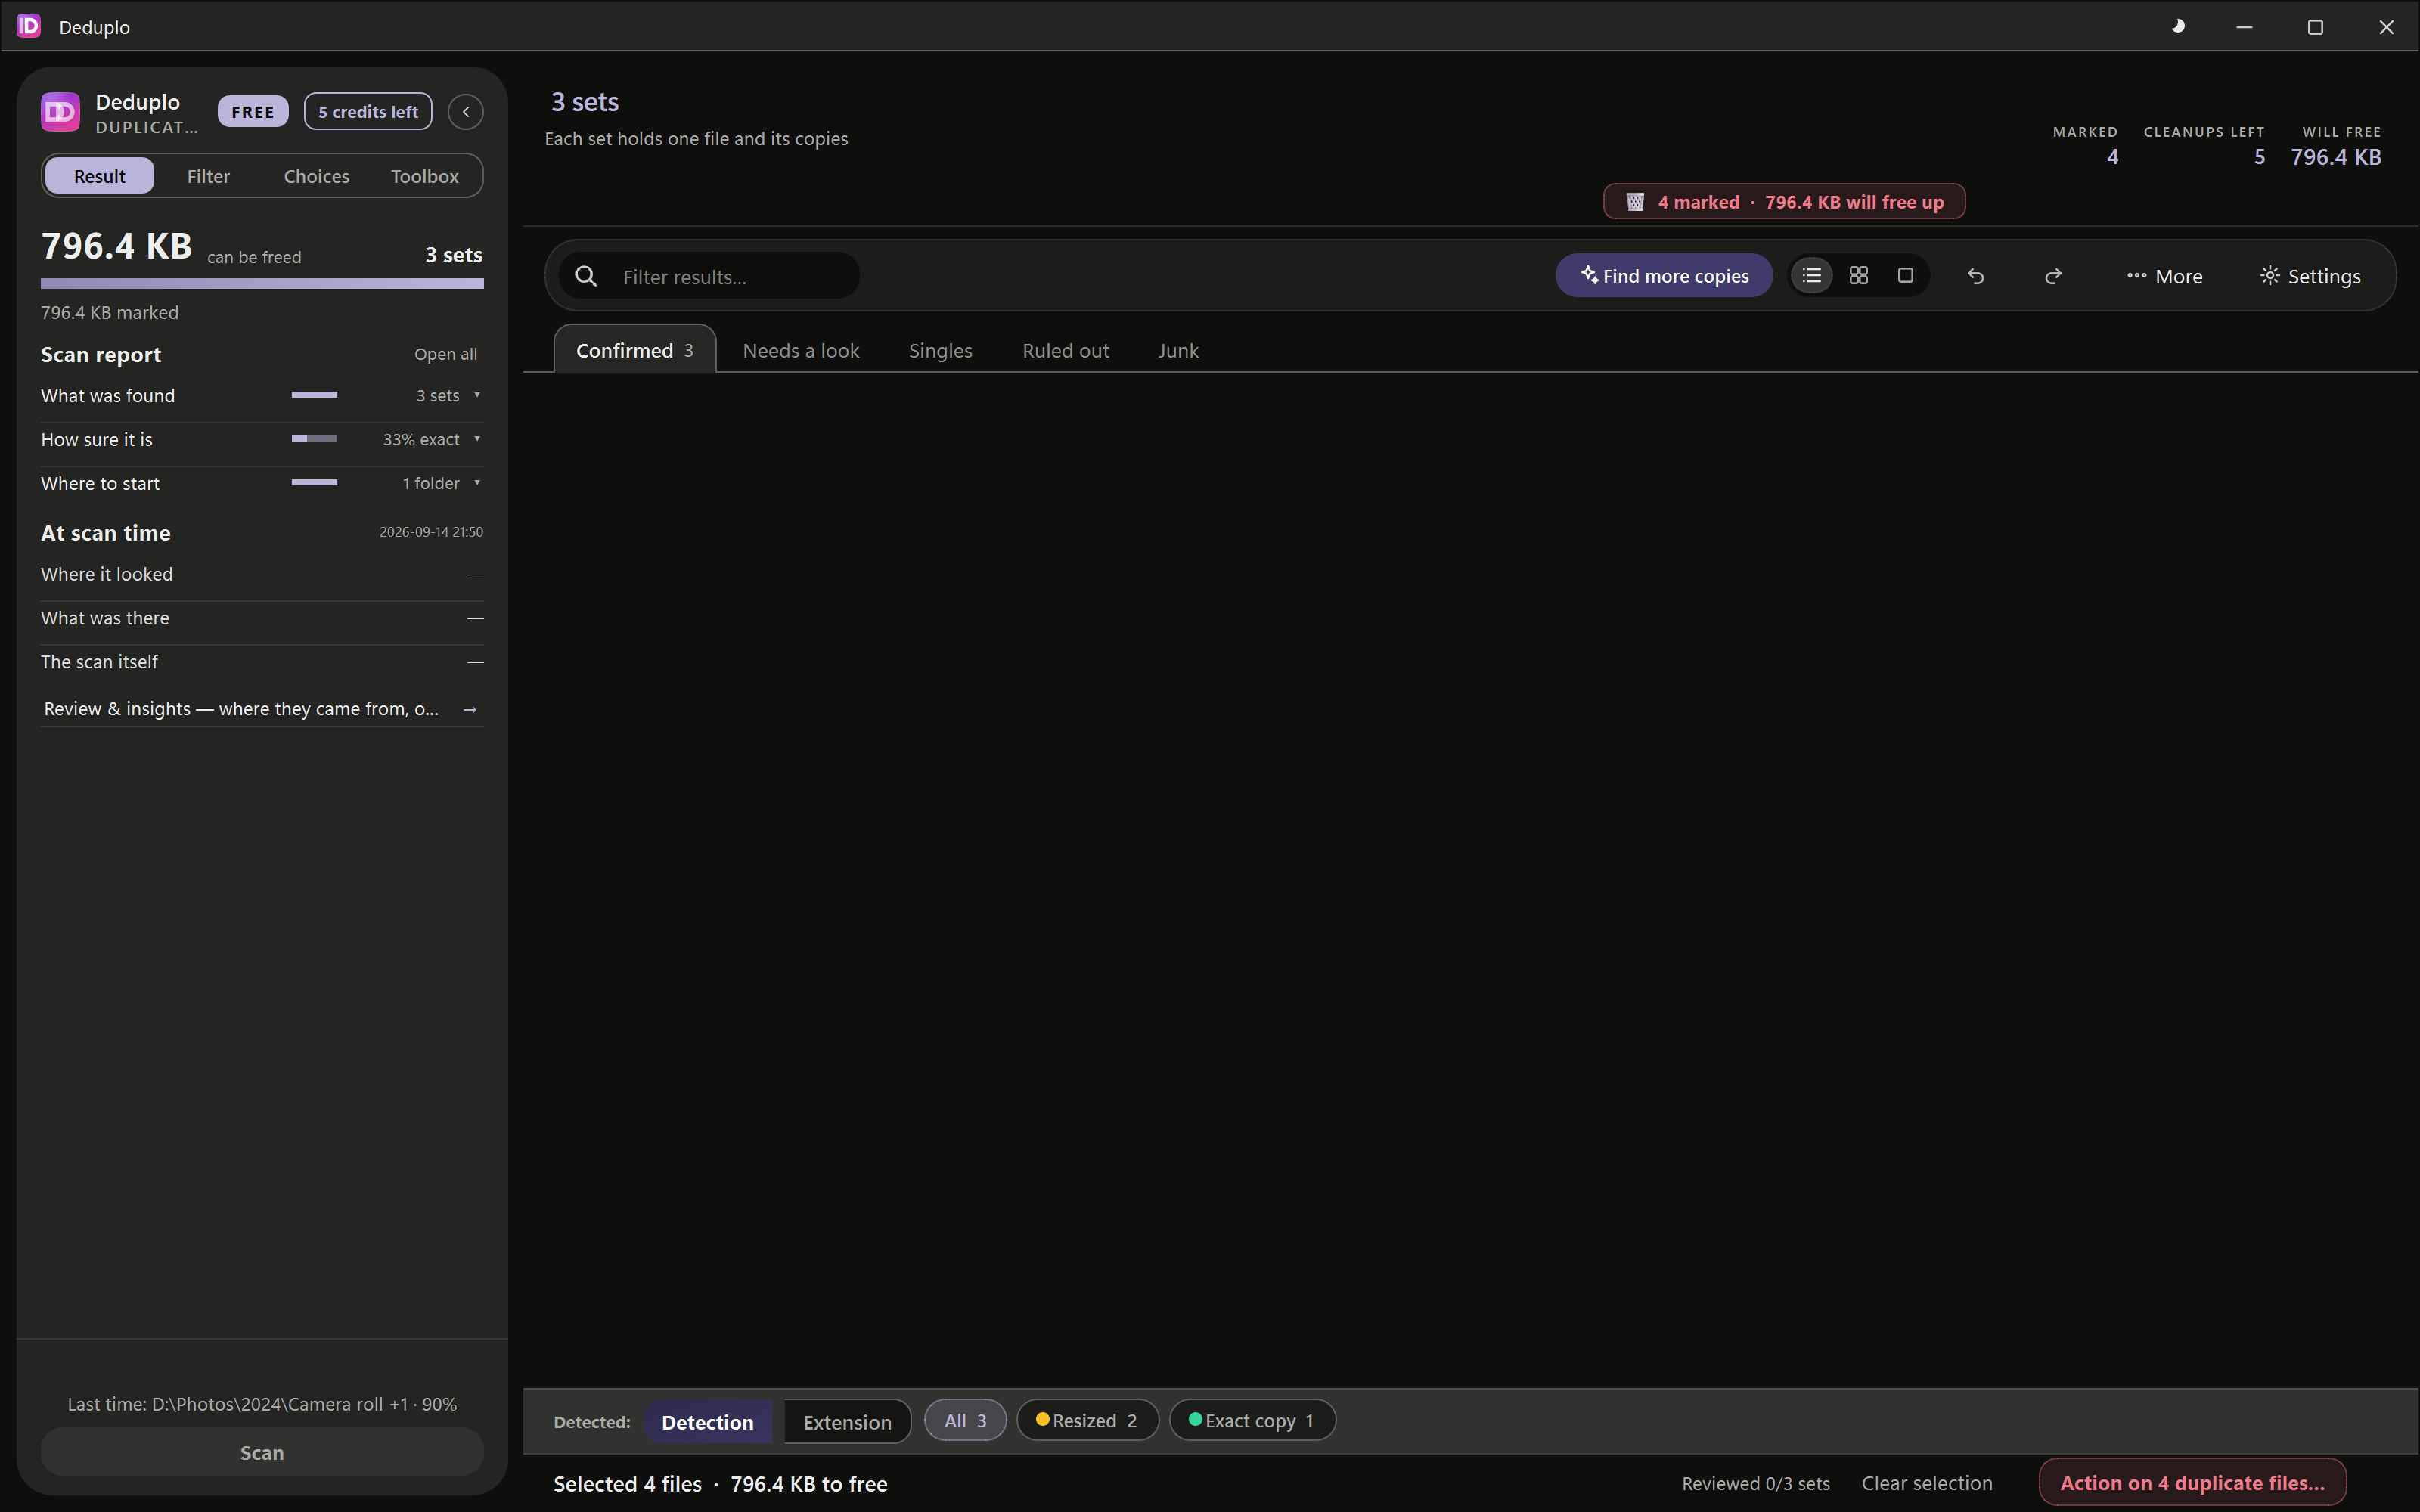Select the Junk tab
The height and width of the screenshot is (1512, 2420).
[1178, 351]
